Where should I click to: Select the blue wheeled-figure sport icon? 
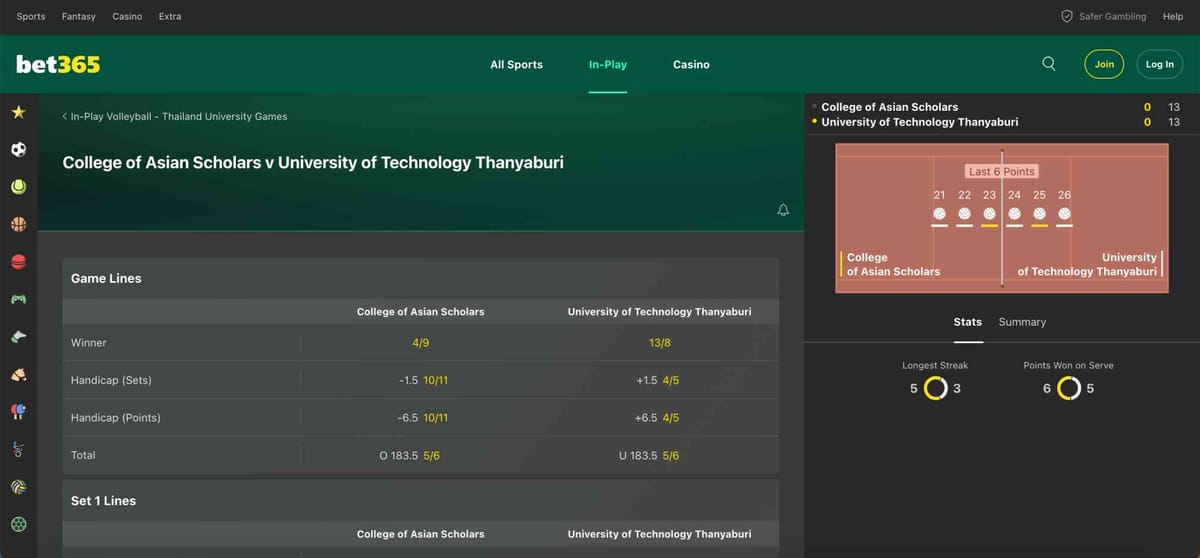(x=18, y=449)
